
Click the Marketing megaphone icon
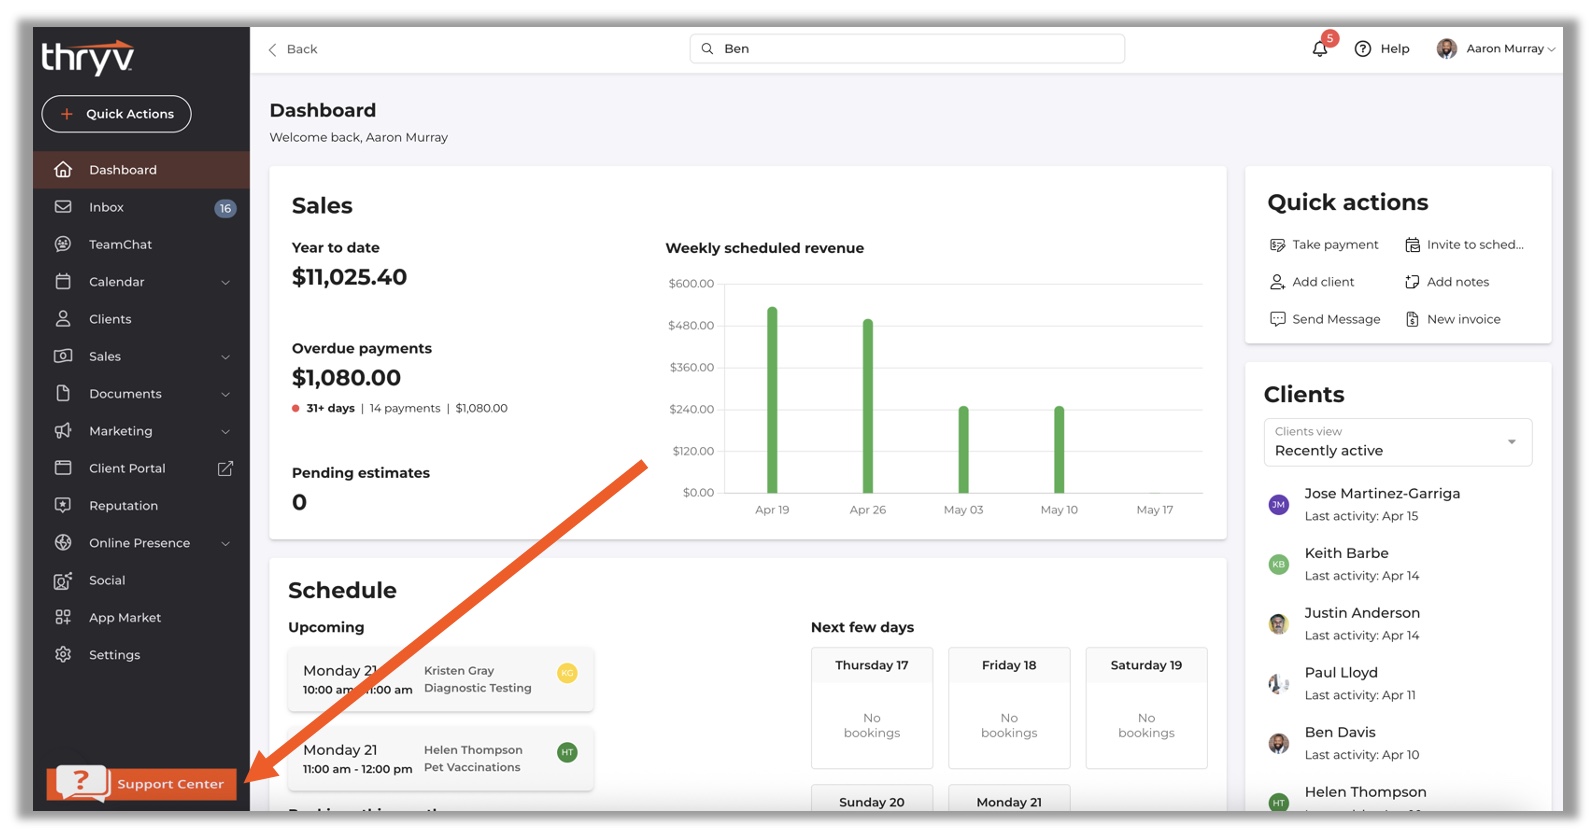pos(63,431)
